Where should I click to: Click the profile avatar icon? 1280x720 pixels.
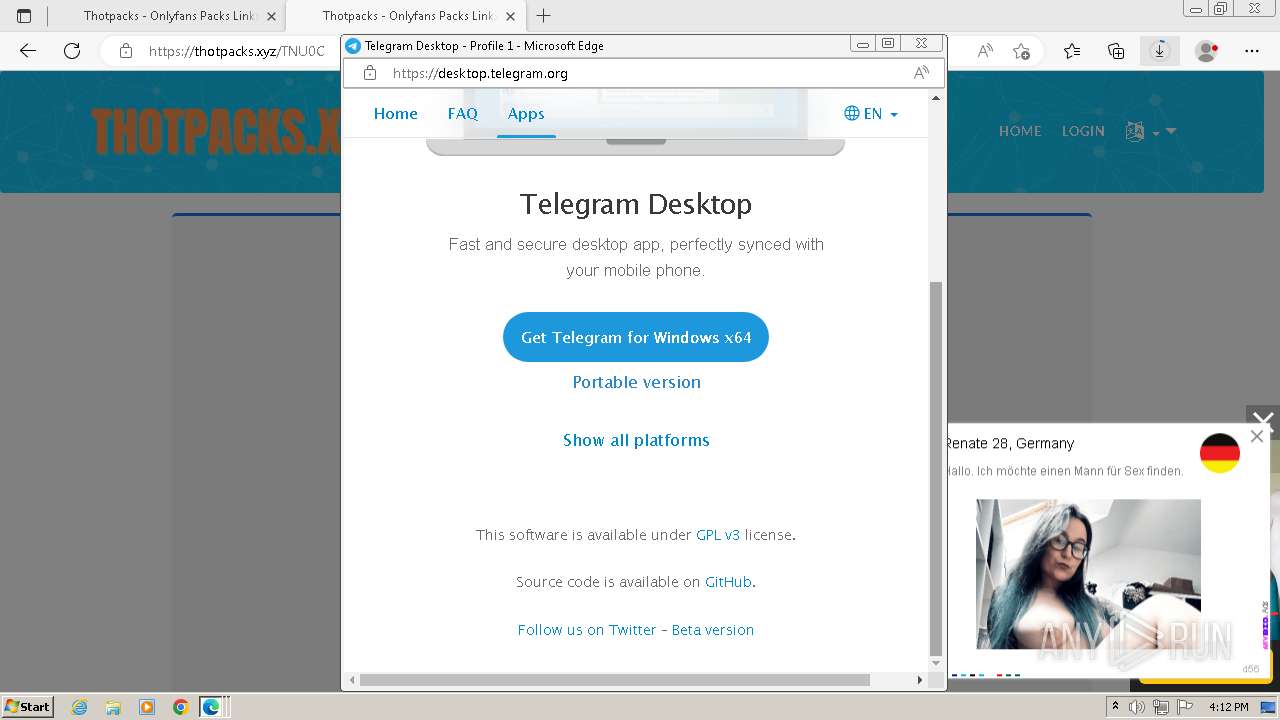point(1207,51)
